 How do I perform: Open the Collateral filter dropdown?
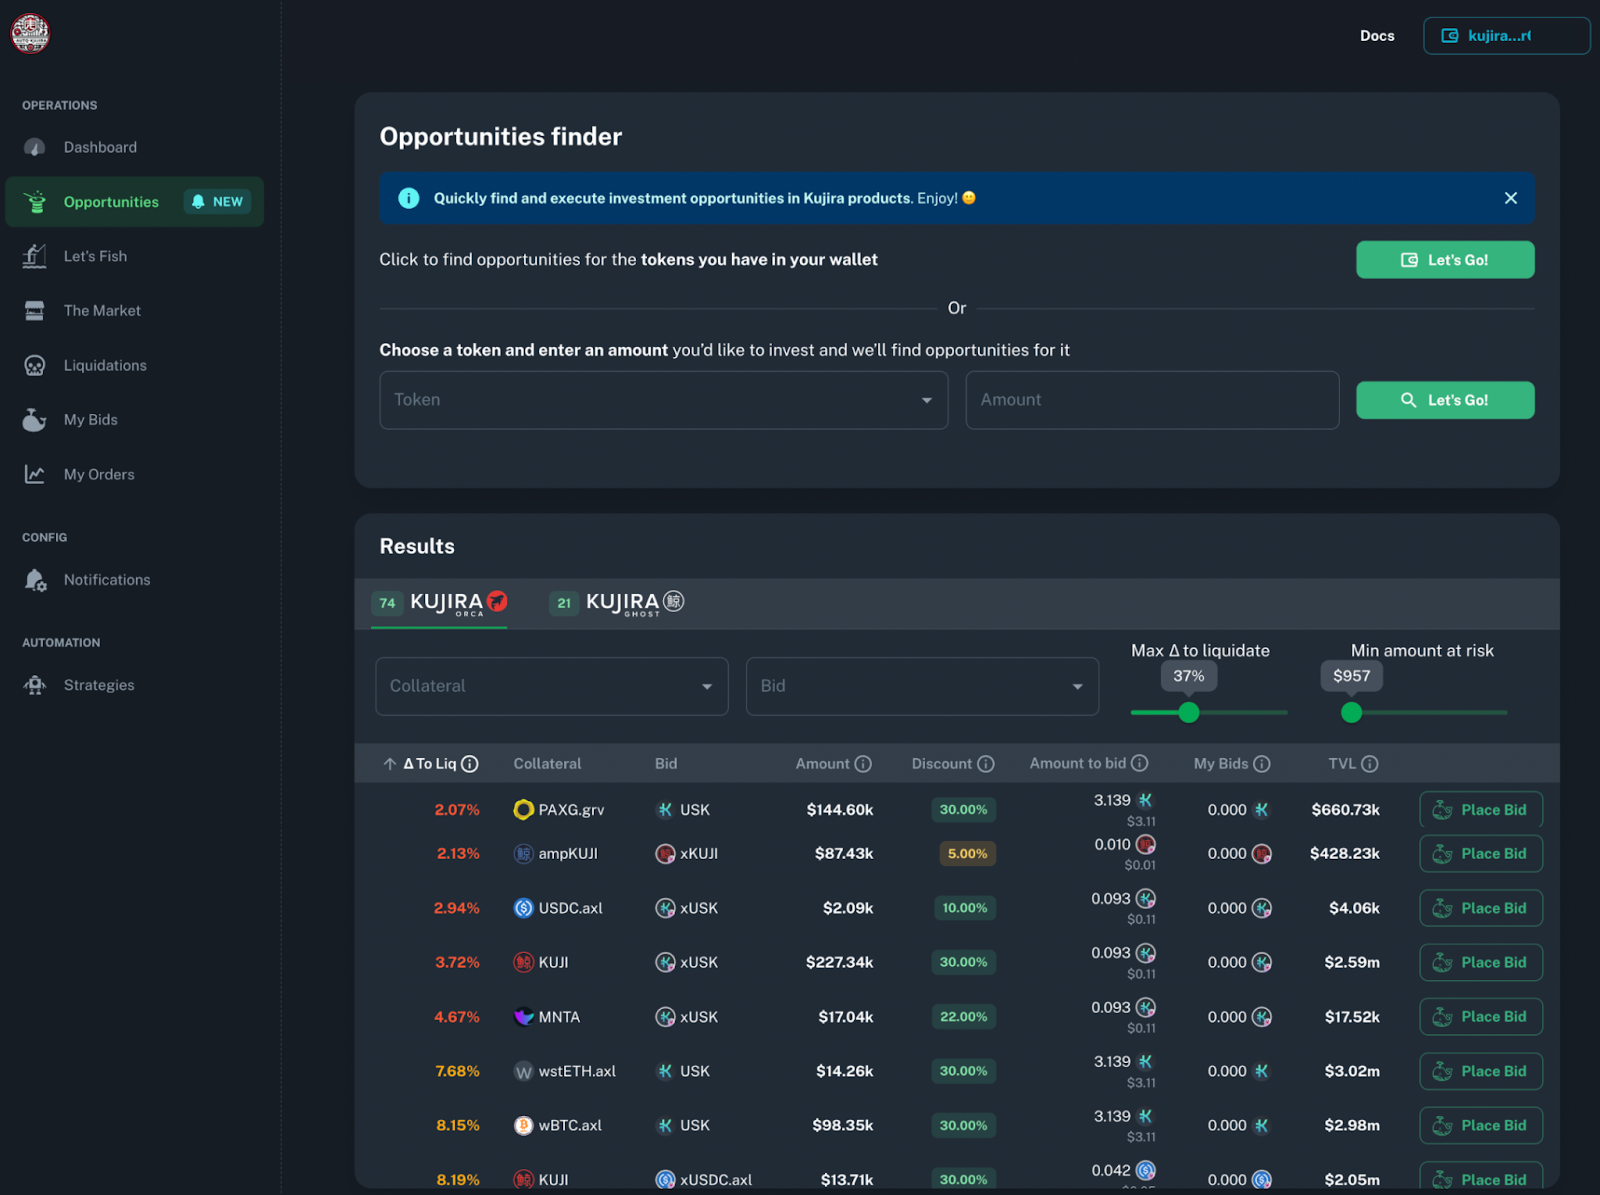pos(552,686)
